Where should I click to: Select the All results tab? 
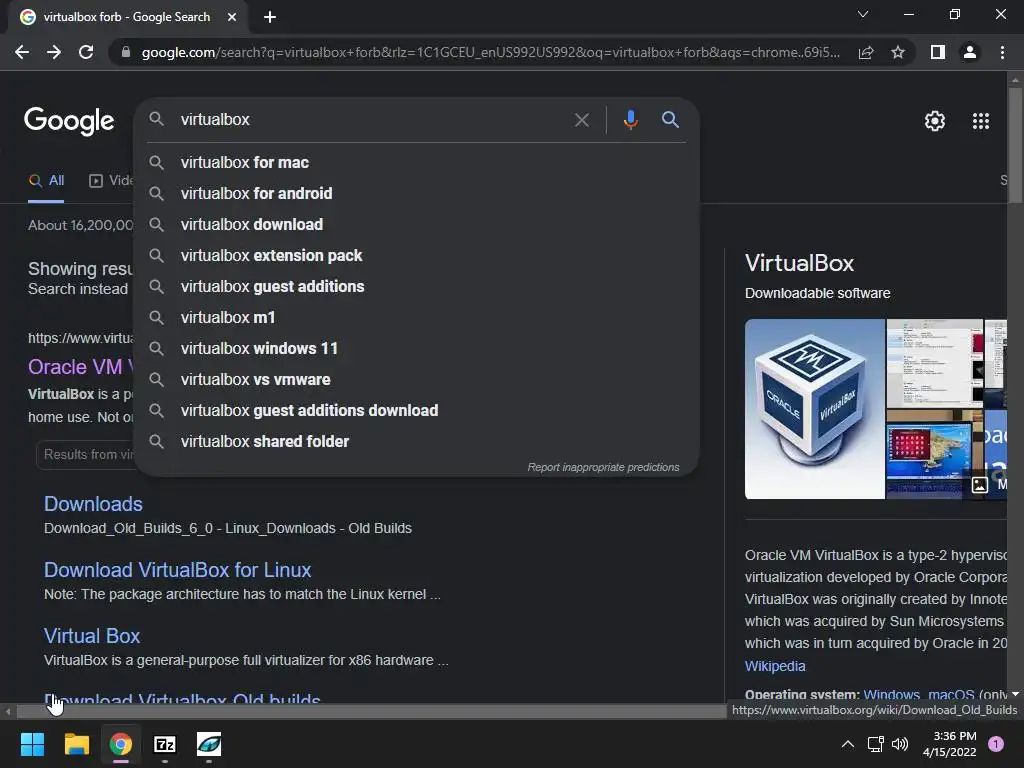(46, 181)
